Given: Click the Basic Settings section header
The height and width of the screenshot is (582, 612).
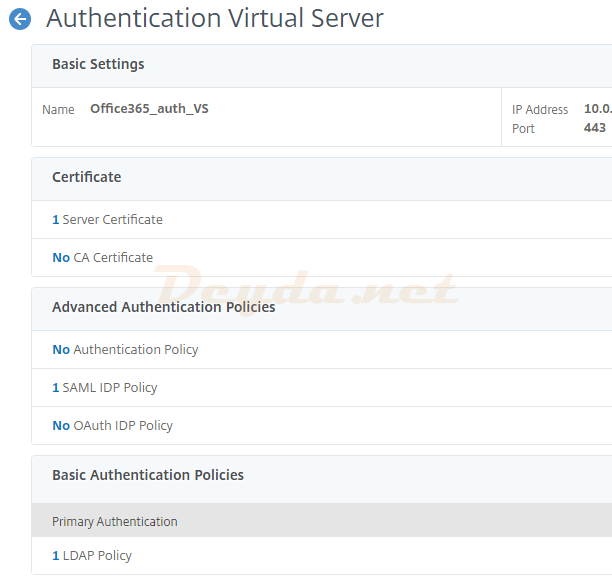Looking at the screenshot, I should click(98, 64).
